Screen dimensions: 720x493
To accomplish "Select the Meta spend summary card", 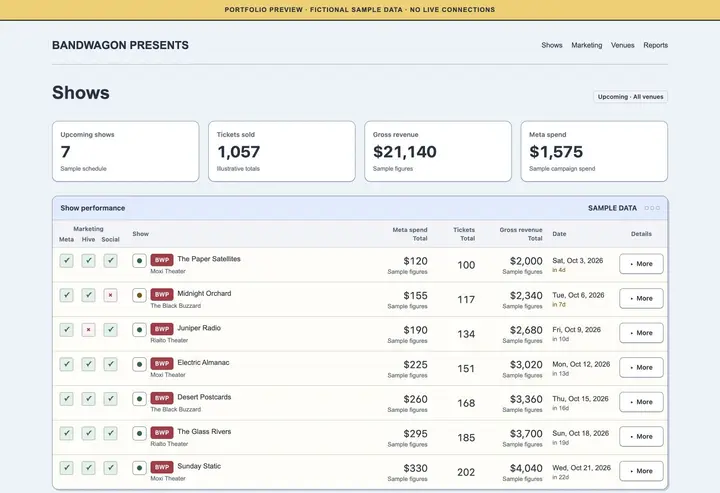I will pos(594,151).
